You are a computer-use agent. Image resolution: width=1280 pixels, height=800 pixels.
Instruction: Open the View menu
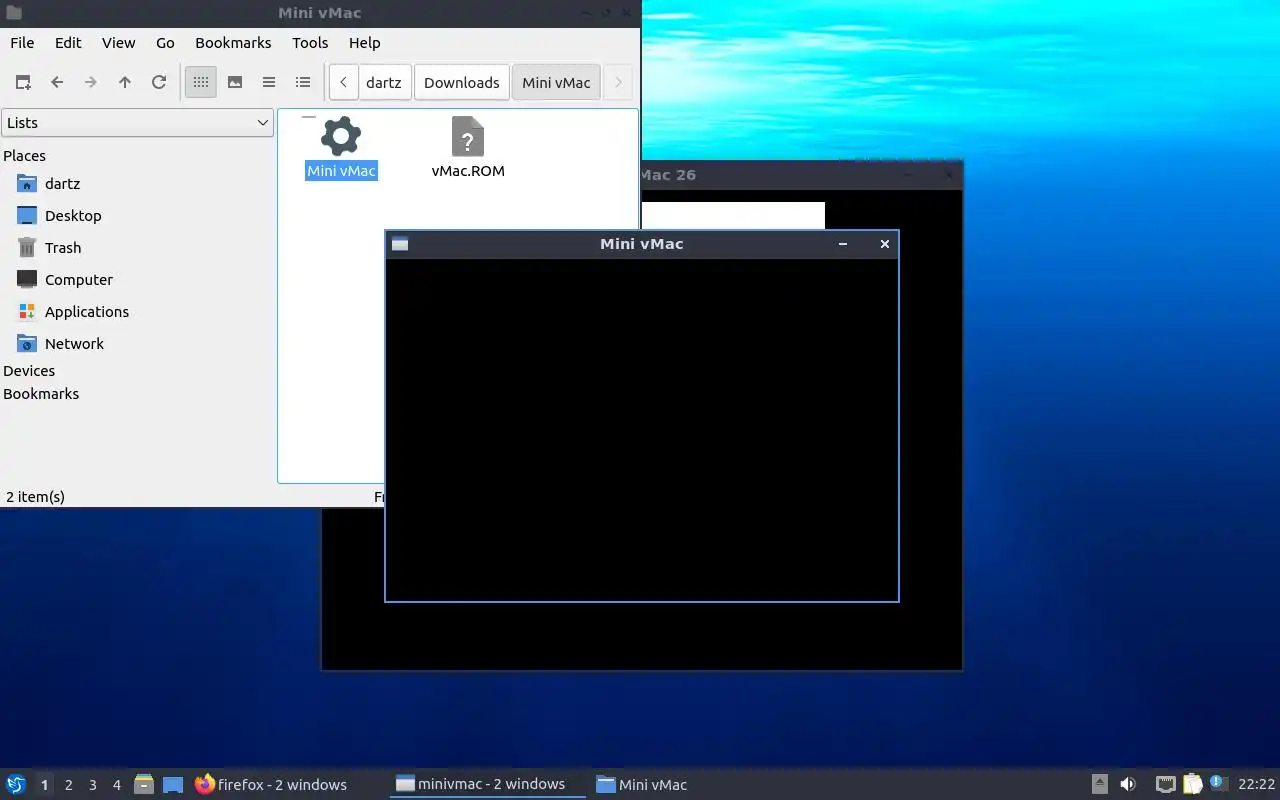[118, 42]
